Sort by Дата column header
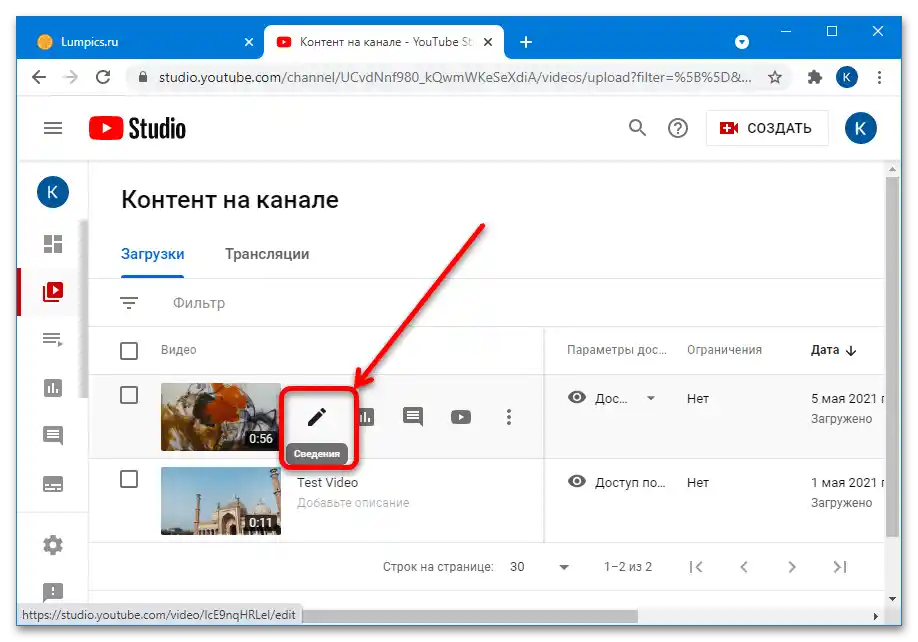 click(833, 350)
